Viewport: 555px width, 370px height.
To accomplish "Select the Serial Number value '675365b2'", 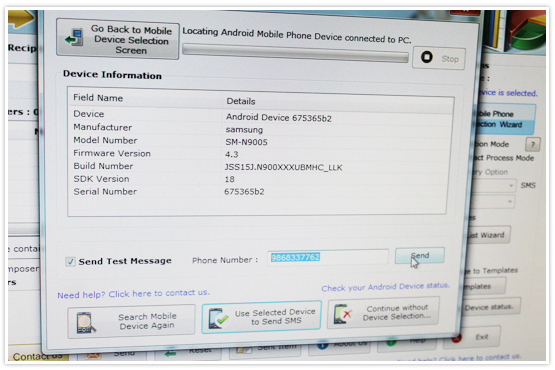I will [244, 192].
